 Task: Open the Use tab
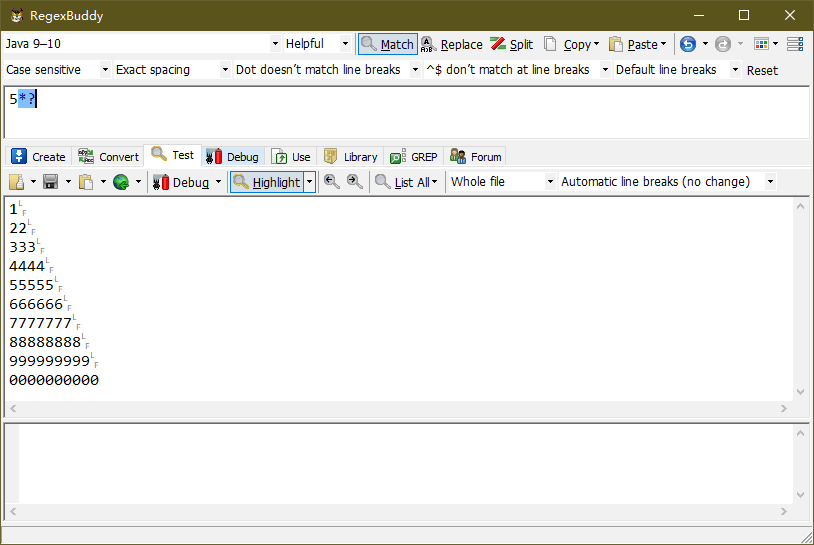pyautogui.click(x=291, y=156)
